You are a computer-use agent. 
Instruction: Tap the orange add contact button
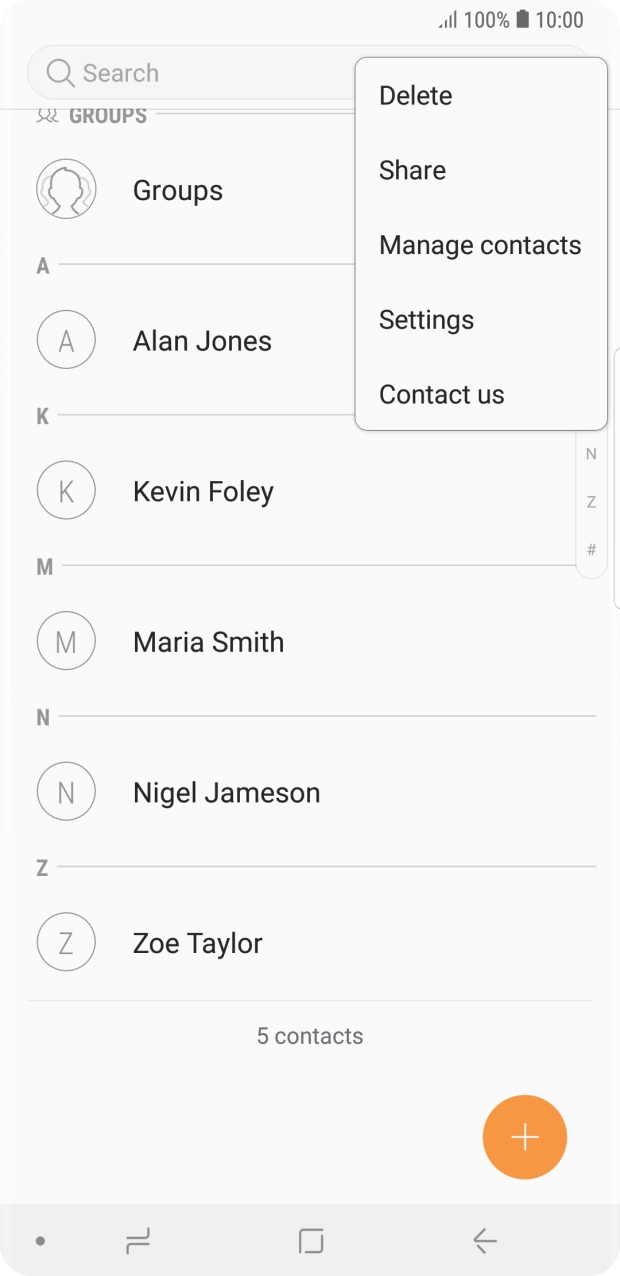(525, 1136)
